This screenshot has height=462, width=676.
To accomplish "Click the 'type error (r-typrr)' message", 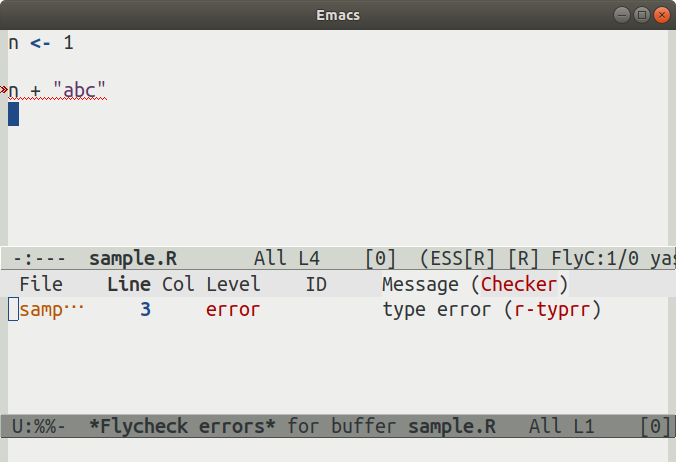I will [x=491, y=310].
